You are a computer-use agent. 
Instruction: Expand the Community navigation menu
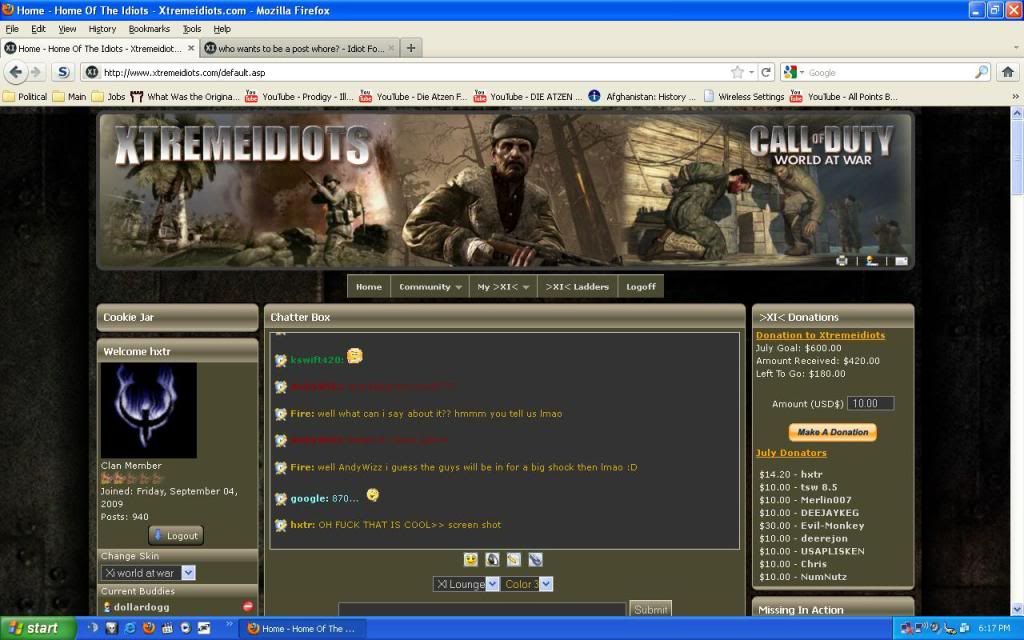[431, 287]
